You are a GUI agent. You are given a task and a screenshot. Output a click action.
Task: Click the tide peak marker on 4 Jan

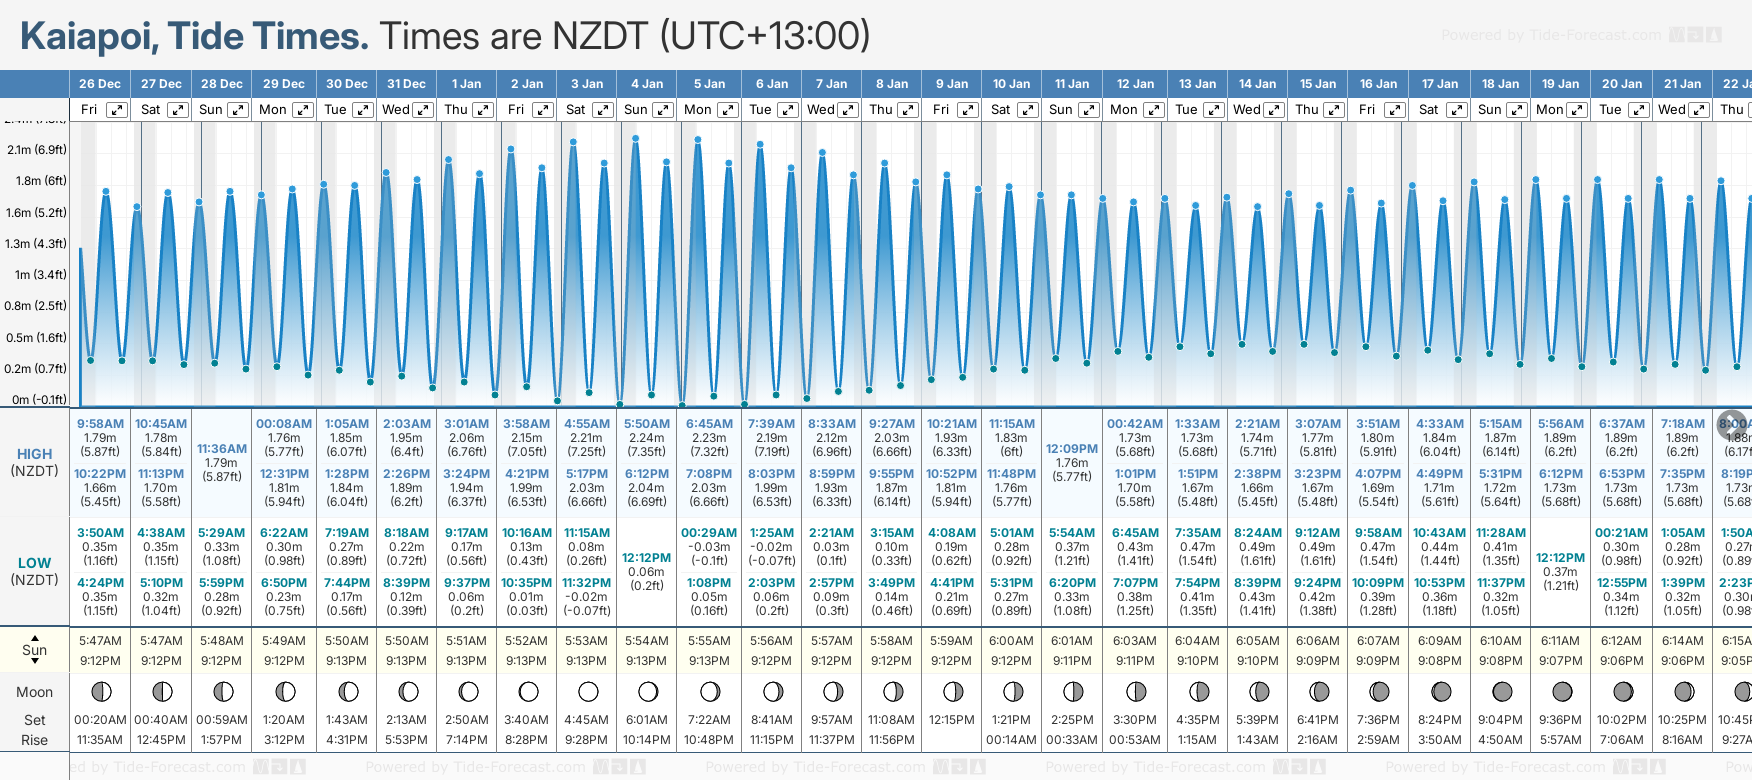[x=635, y=138]
